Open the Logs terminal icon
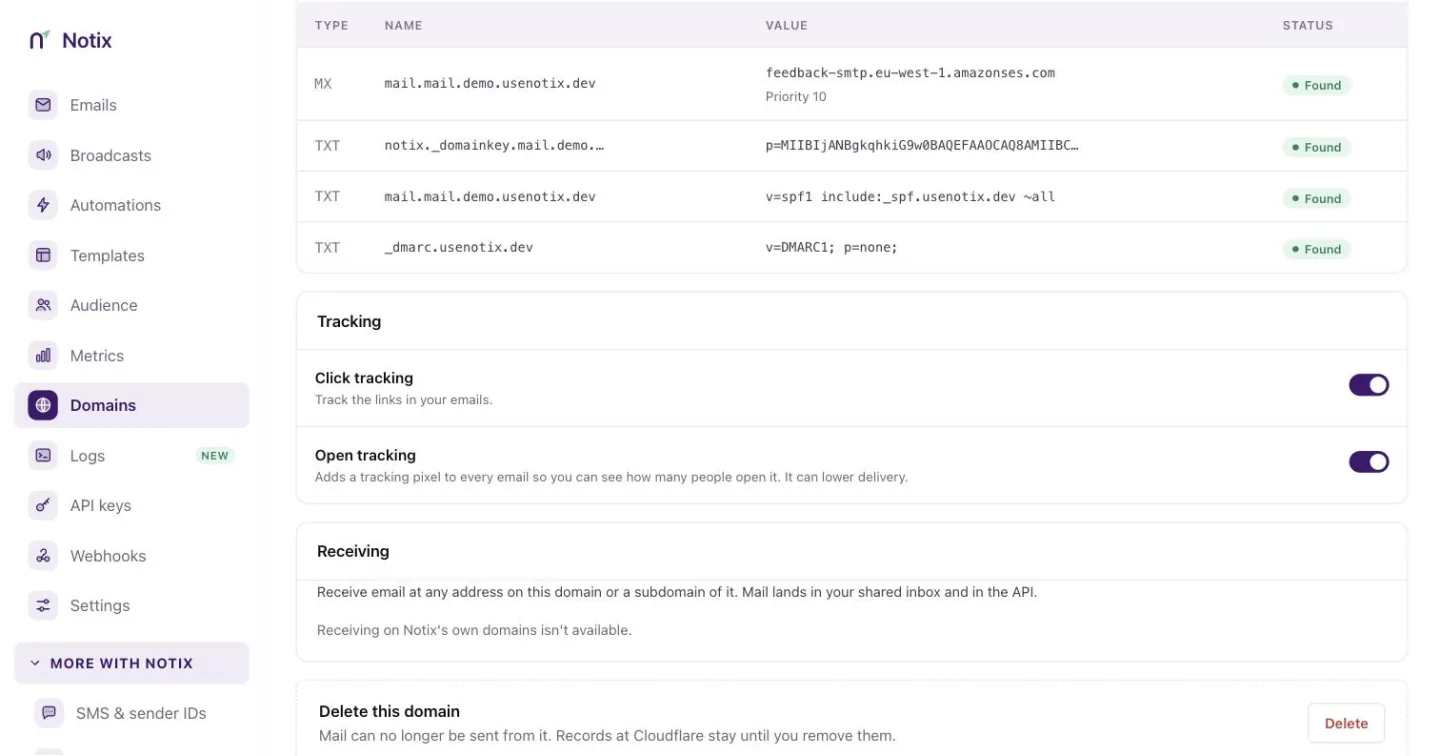 [43, 455]
